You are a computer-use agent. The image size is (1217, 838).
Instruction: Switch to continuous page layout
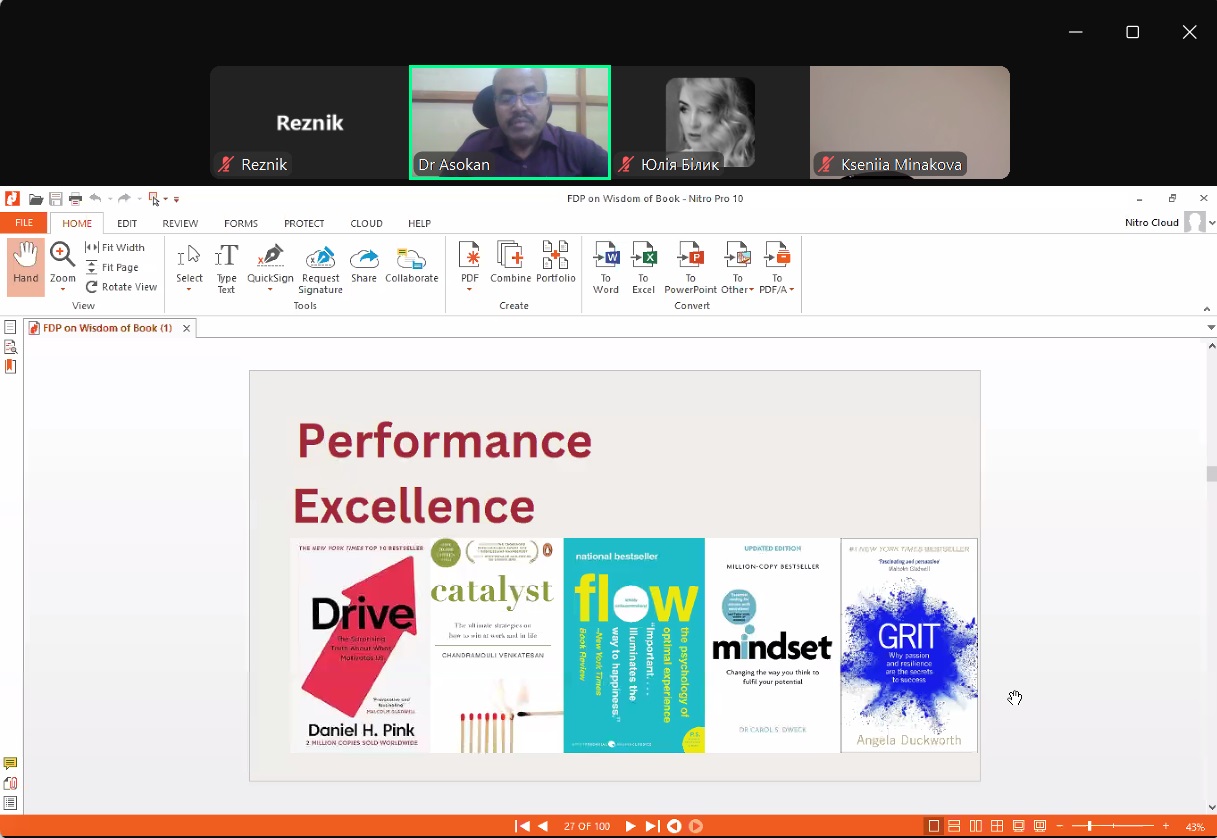(x=954, y=826)
